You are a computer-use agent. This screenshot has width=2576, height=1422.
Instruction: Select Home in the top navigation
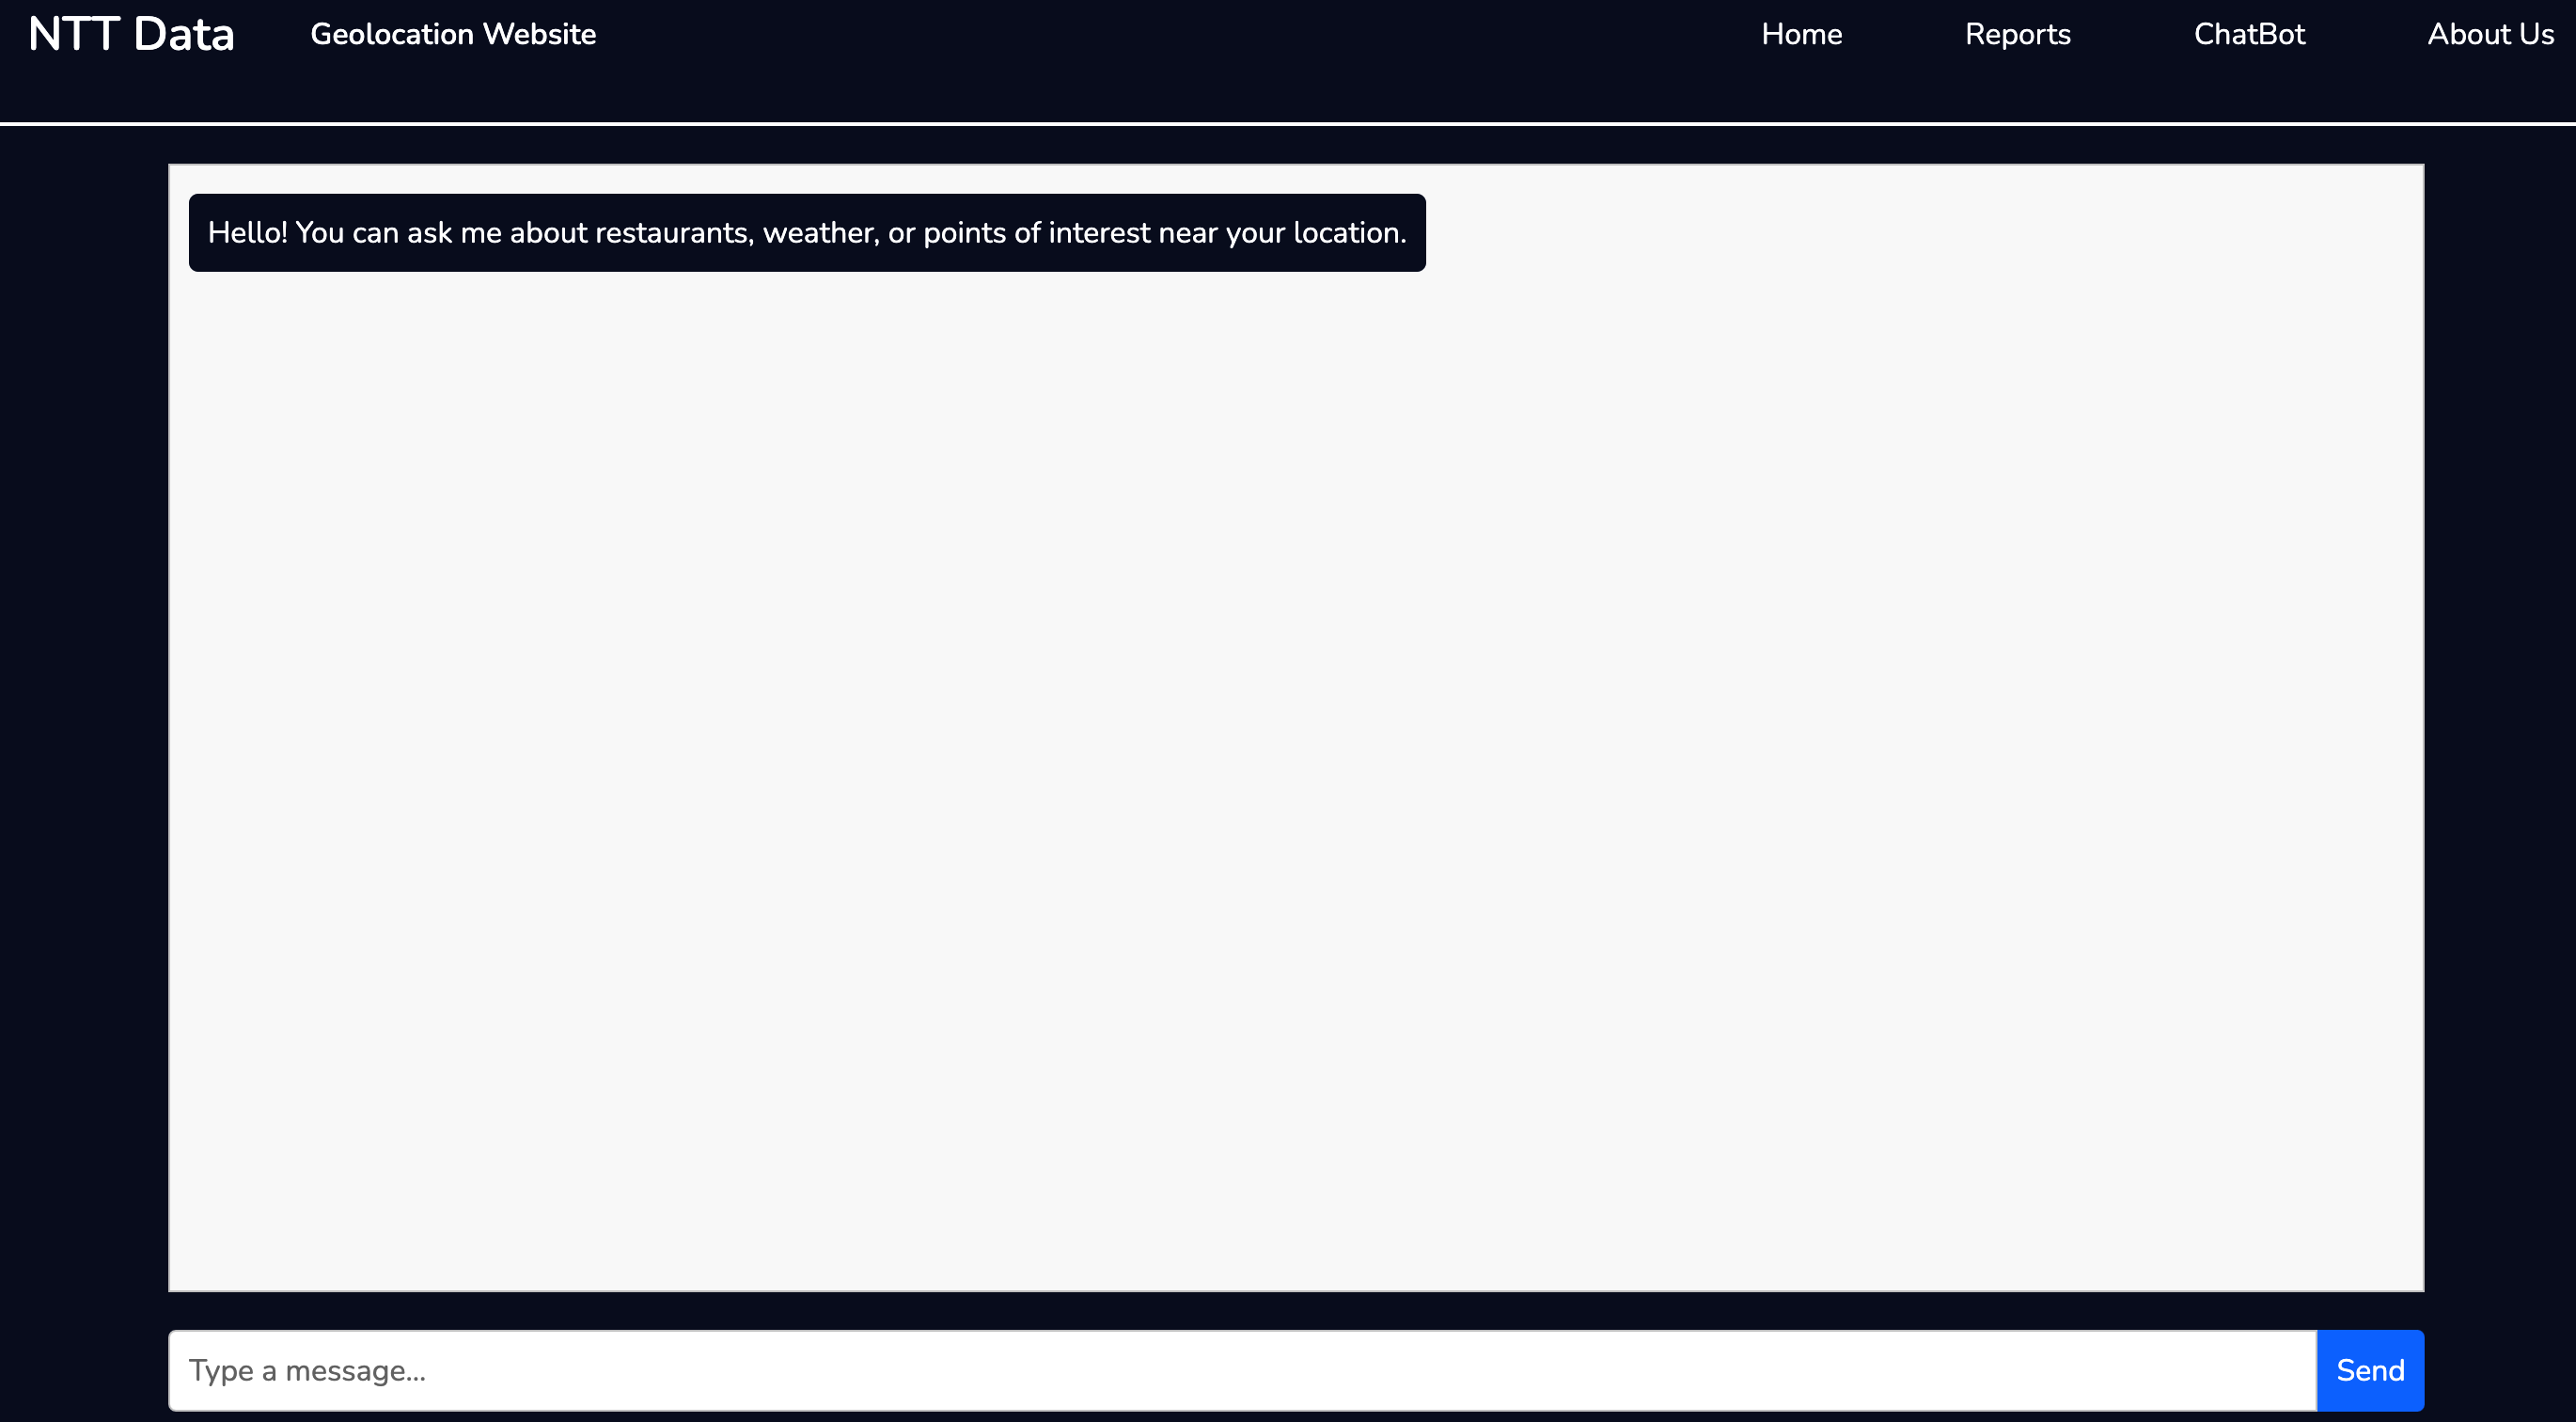click(1801, 35)
